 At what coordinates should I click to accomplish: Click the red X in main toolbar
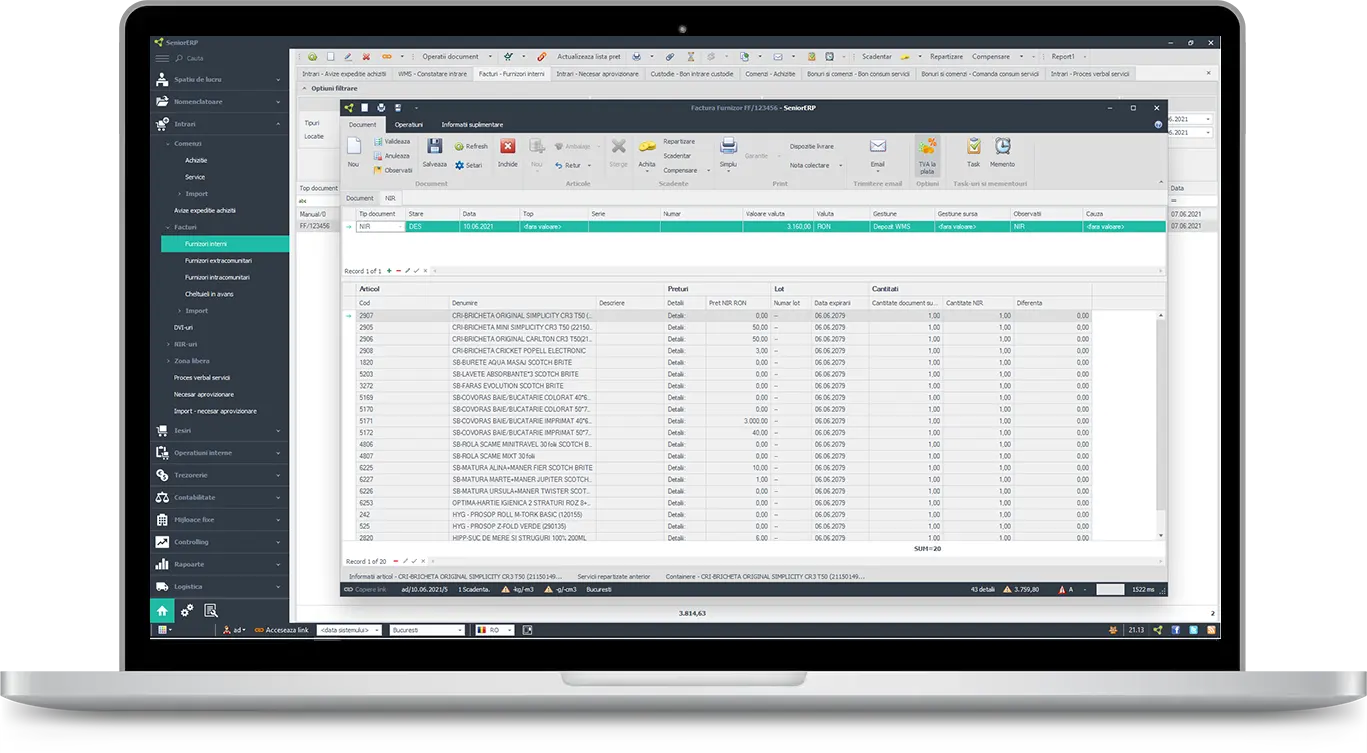click(x=366, y=57)
